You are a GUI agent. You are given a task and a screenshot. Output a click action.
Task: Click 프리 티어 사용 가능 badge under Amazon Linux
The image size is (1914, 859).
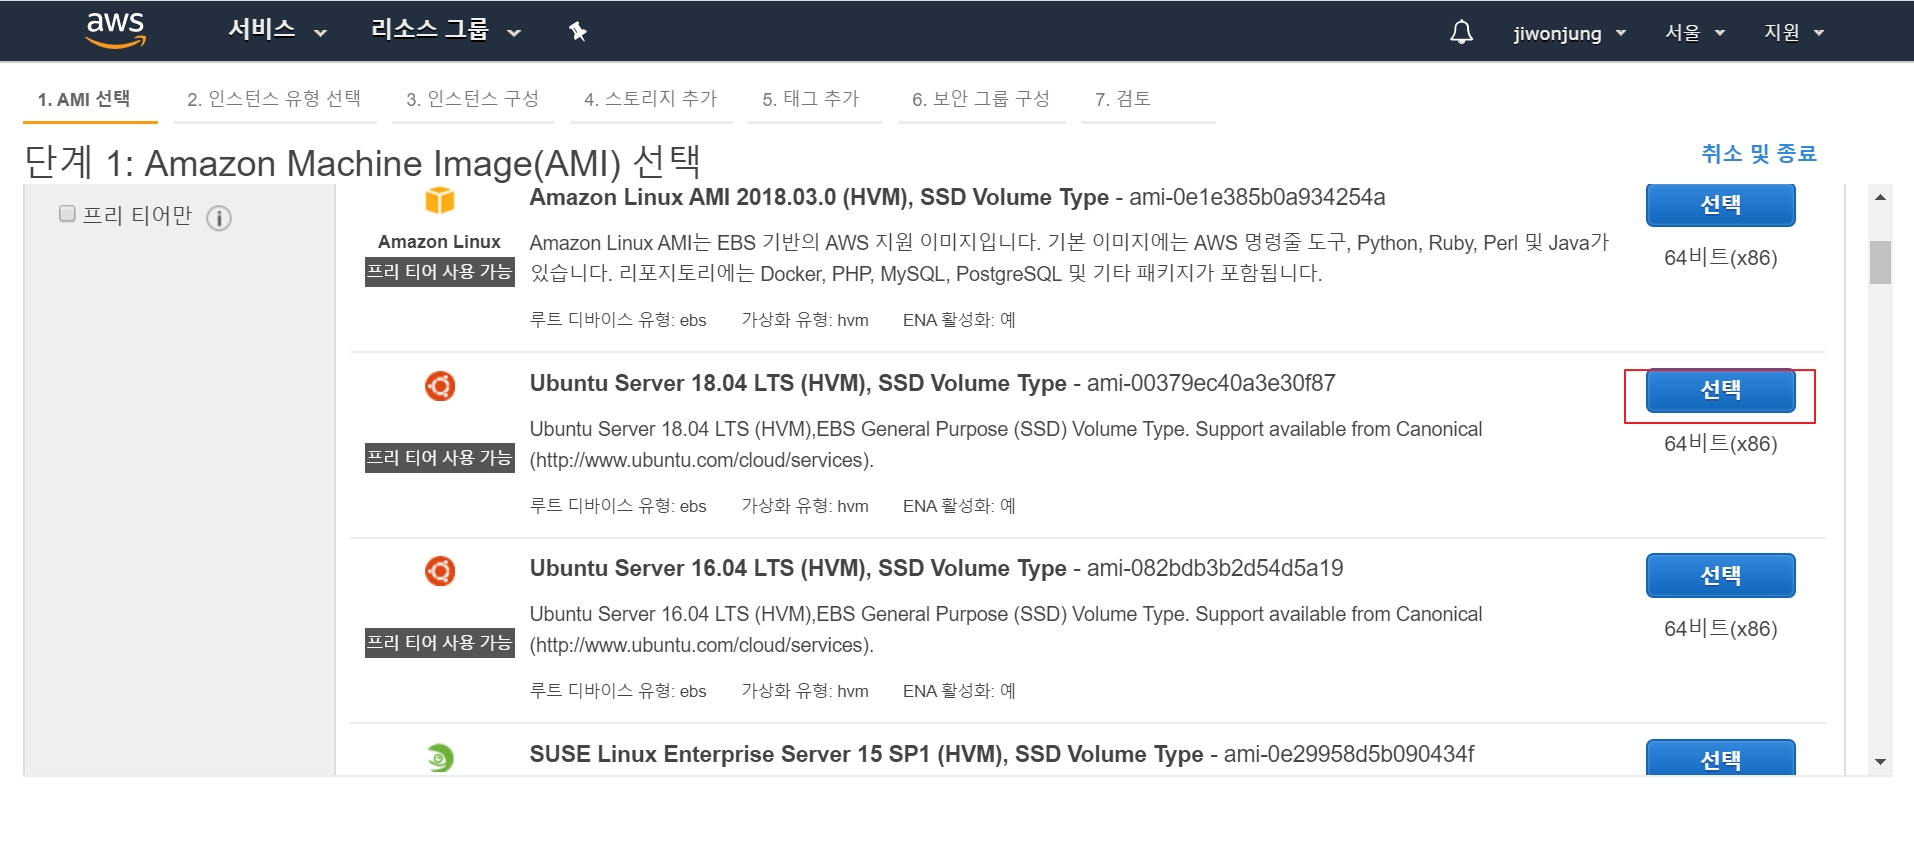tap(440, 272)
